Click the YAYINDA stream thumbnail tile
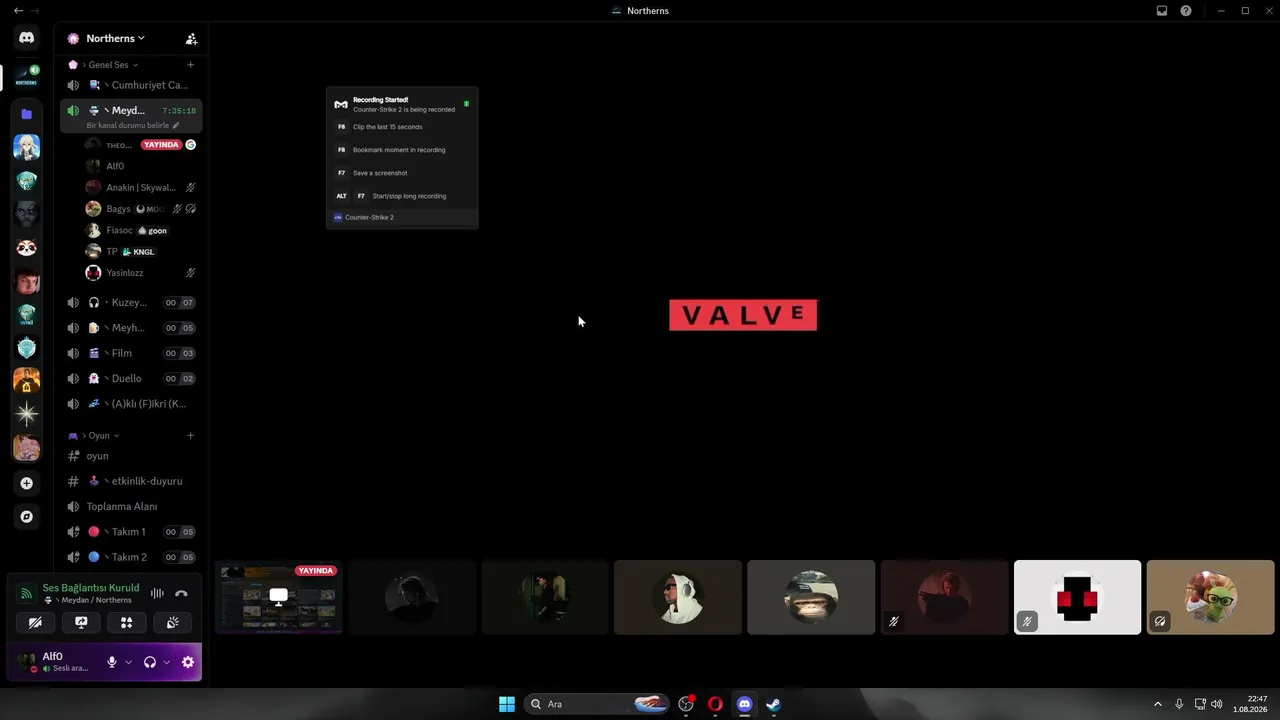 (279, 597)
